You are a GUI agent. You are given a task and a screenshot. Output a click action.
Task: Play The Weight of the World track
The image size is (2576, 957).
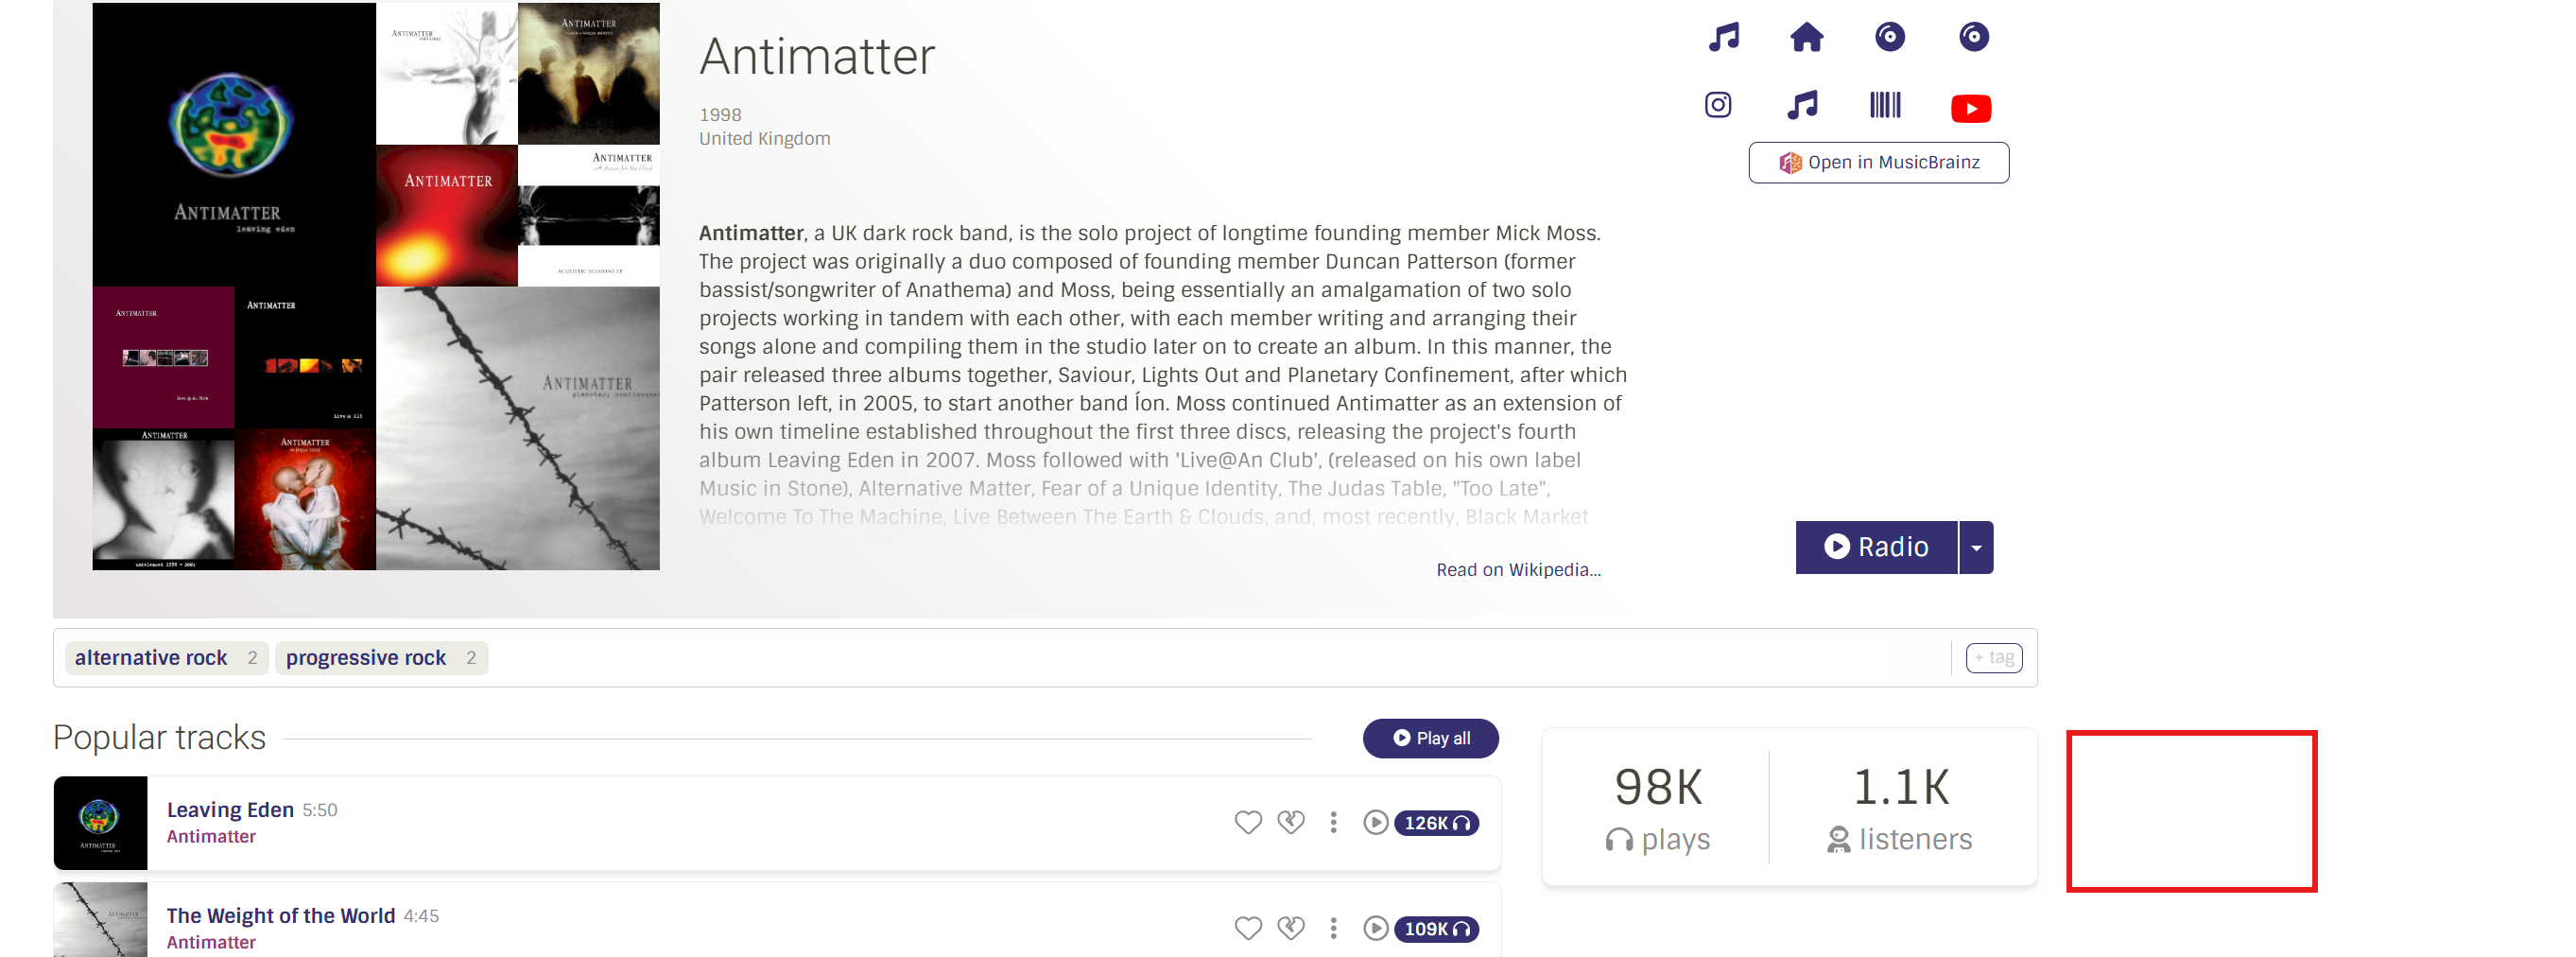pyautogui.click(x=1375, y=928)
